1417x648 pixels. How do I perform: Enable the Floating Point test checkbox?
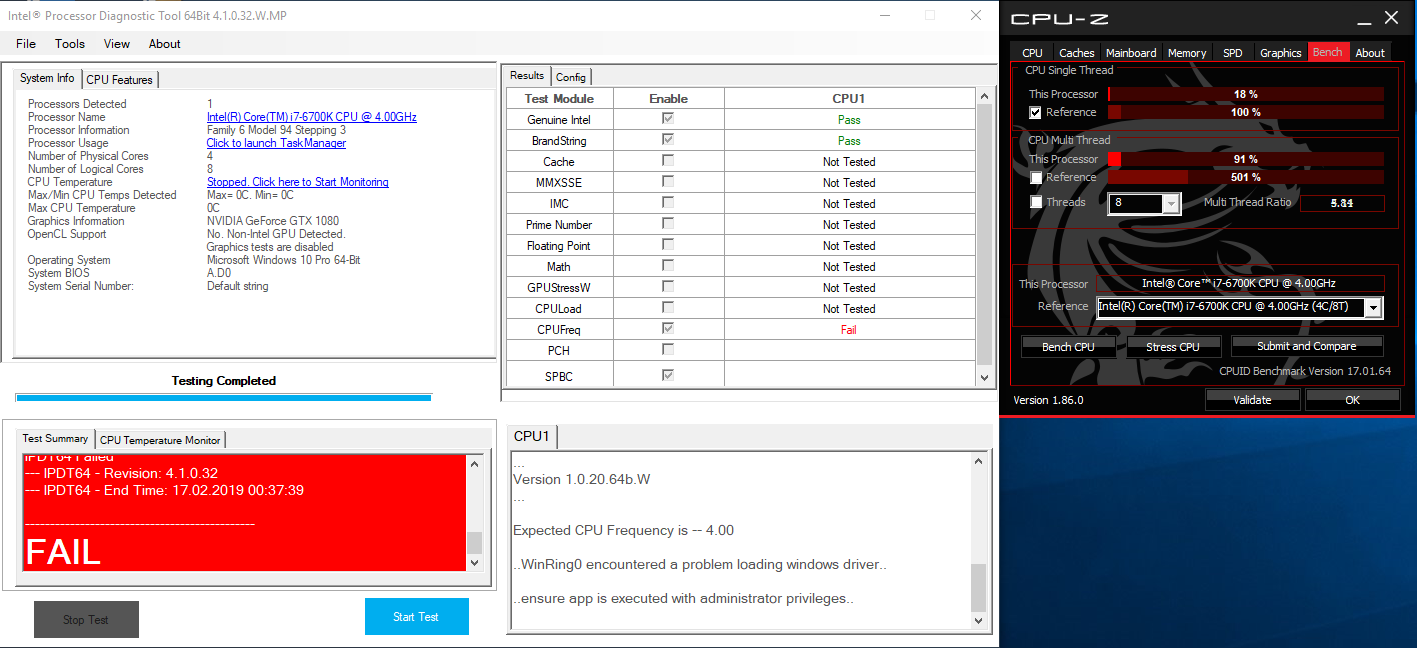[x=668, y=245]
